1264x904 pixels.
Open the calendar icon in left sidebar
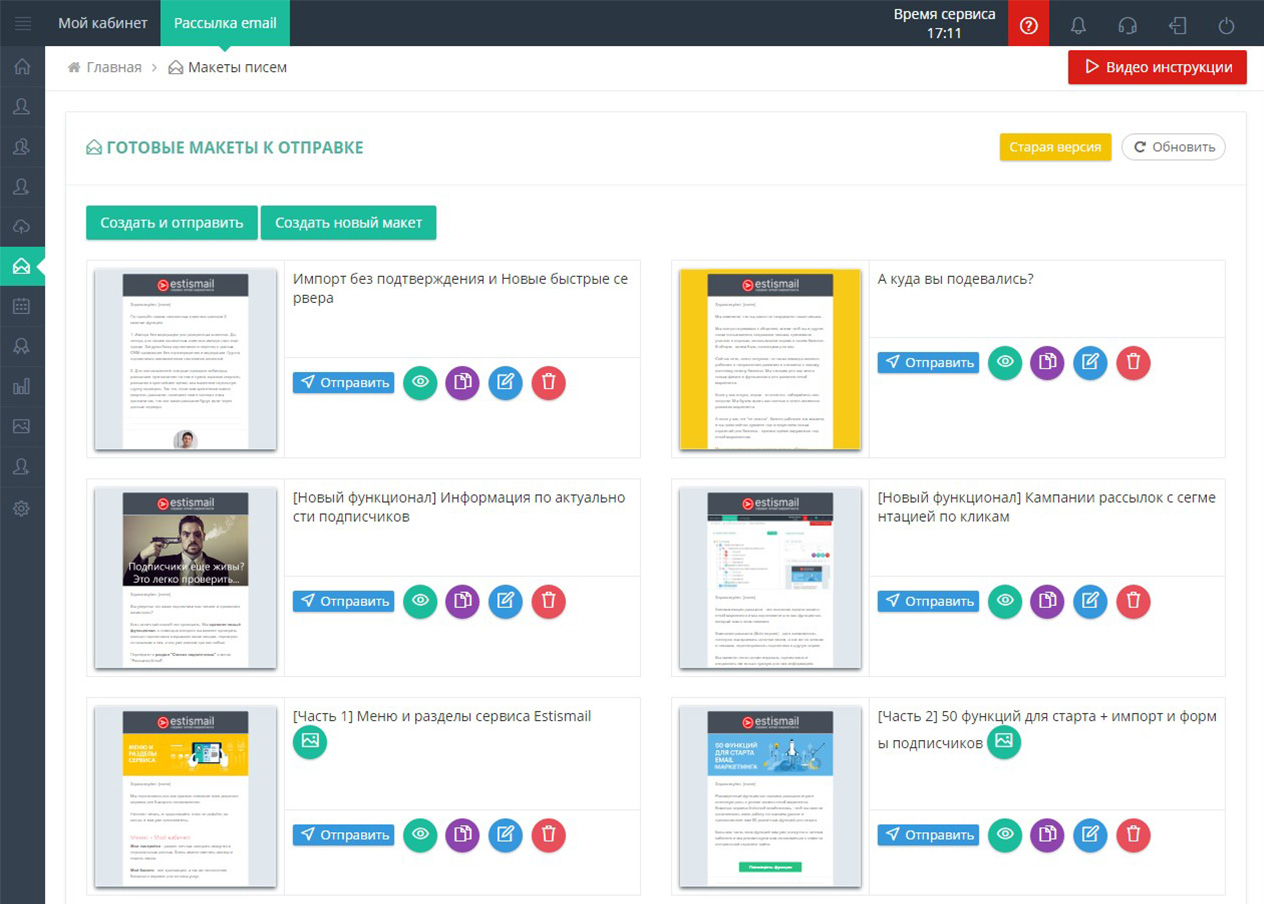pos(21,306)
